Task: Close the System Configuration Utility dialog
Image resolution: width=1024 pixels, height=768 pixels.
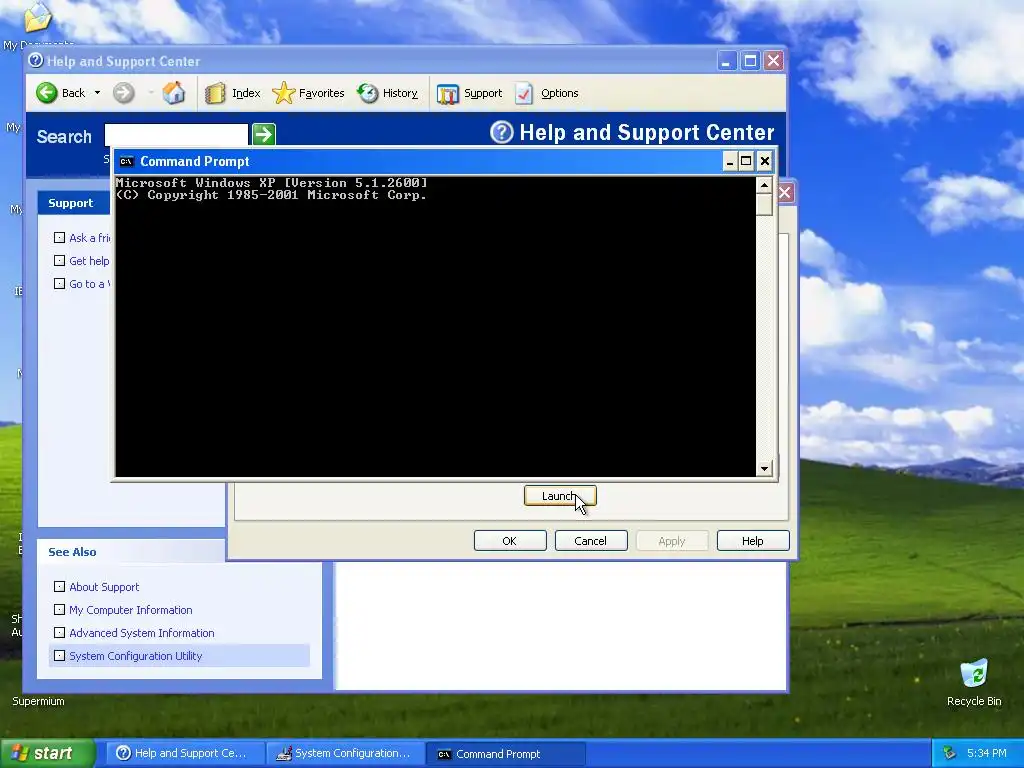Action: [x=785, y=193]
